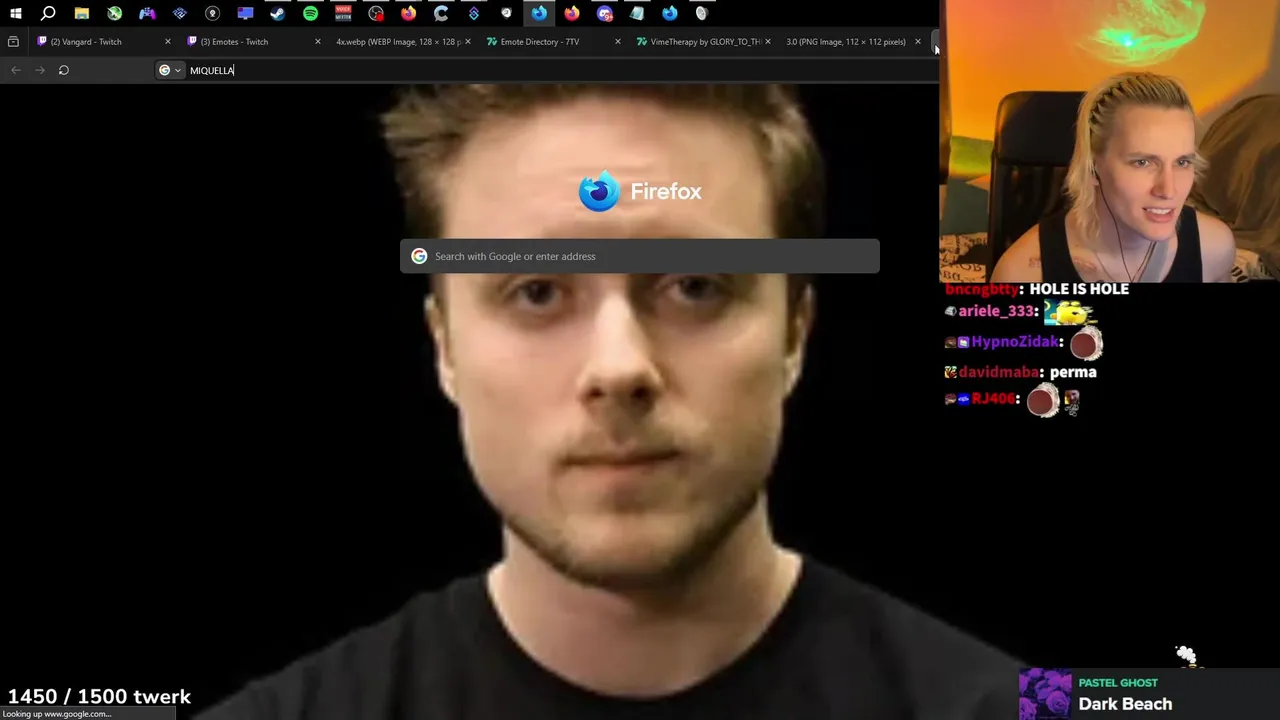Click the PASTEL GHOST artist name
This screenshot has width=1280, height=720.
pyautogui.click(x=1118, y=683)
